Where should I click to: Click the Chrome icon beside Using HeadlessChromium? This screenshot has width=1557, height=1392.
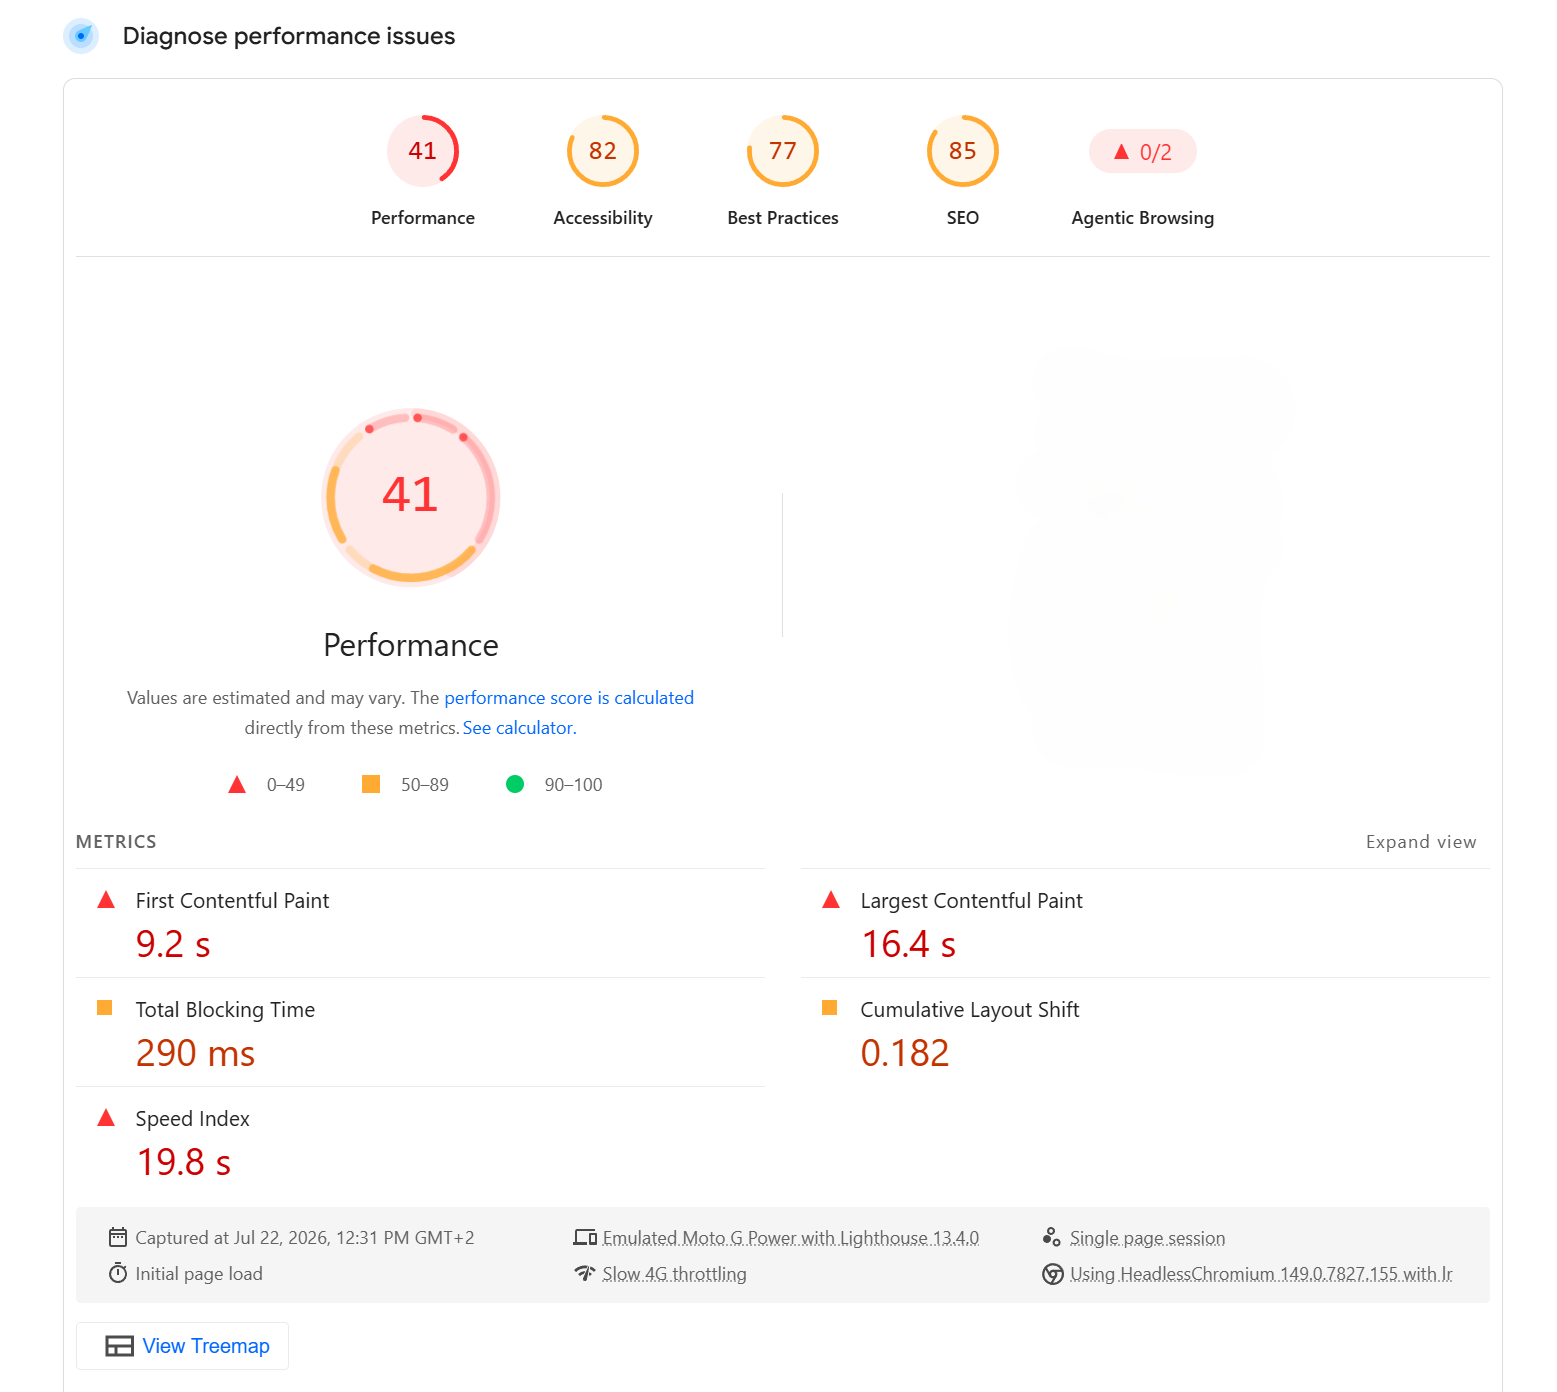click(x=1053, y=1274)
